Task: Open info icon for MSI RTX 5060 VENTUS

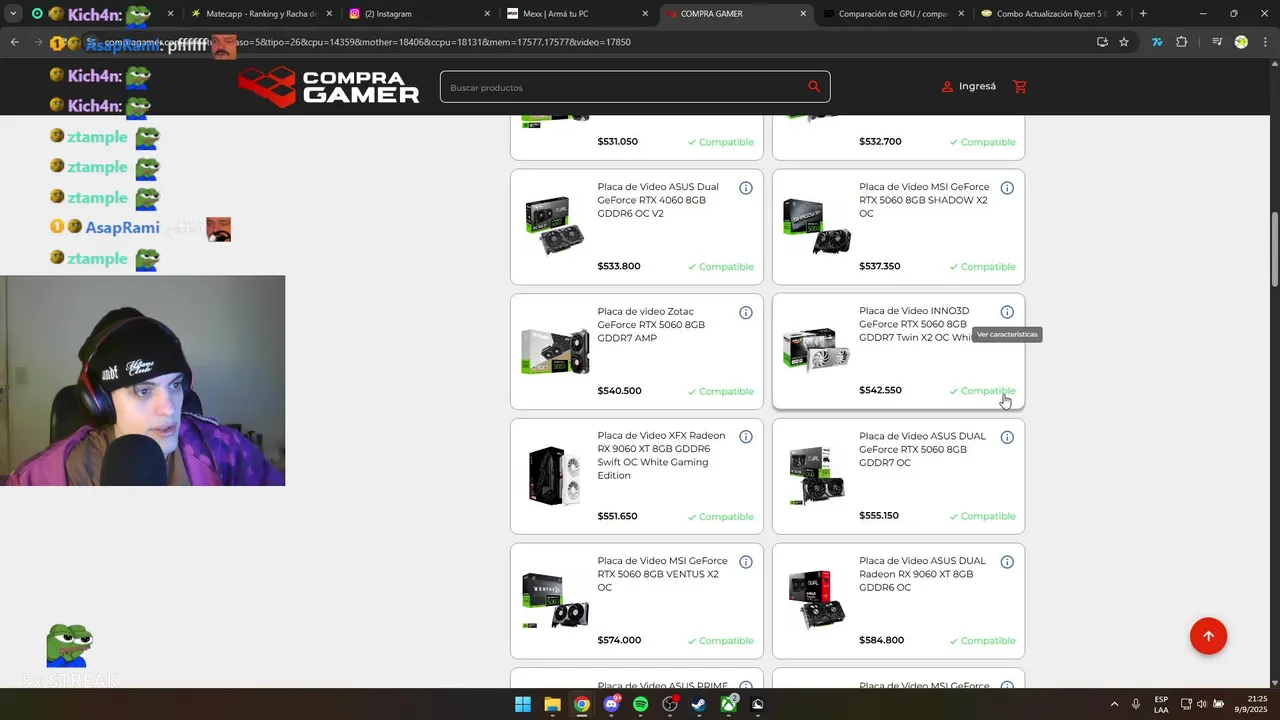Action: 745,562
